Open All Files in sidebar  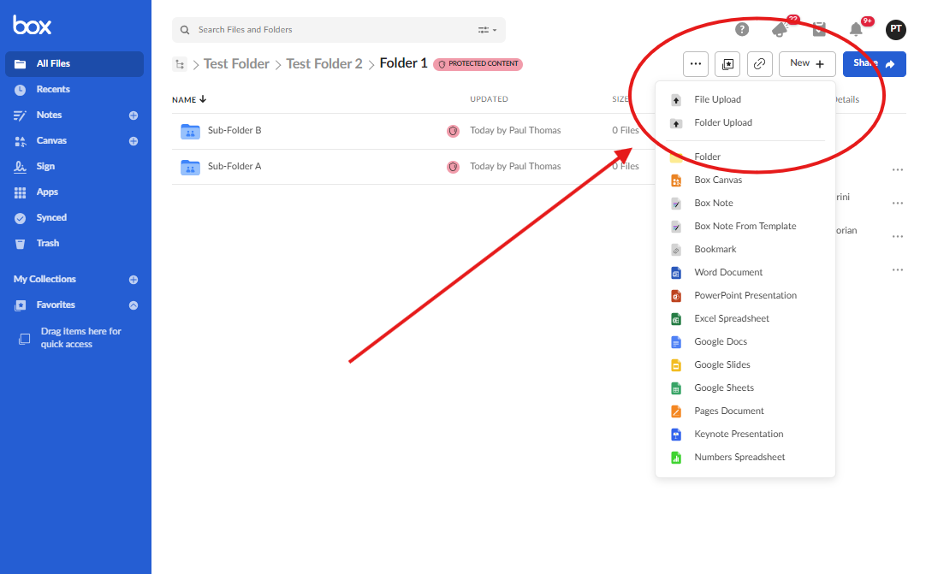[x=74, y=64]
